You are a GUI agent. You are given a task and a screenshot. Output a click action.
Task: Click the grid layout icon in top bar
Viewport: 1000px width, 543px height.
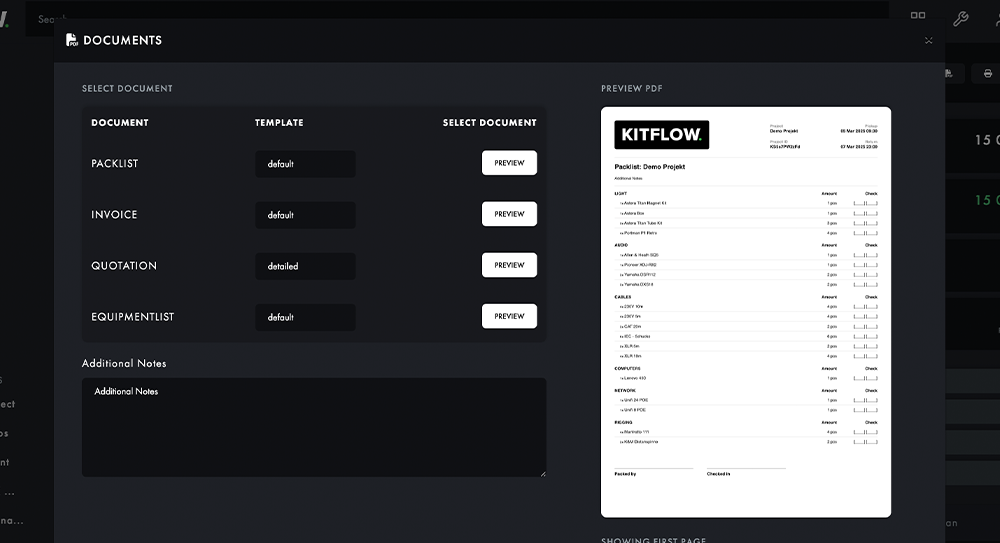pos(918,17)
